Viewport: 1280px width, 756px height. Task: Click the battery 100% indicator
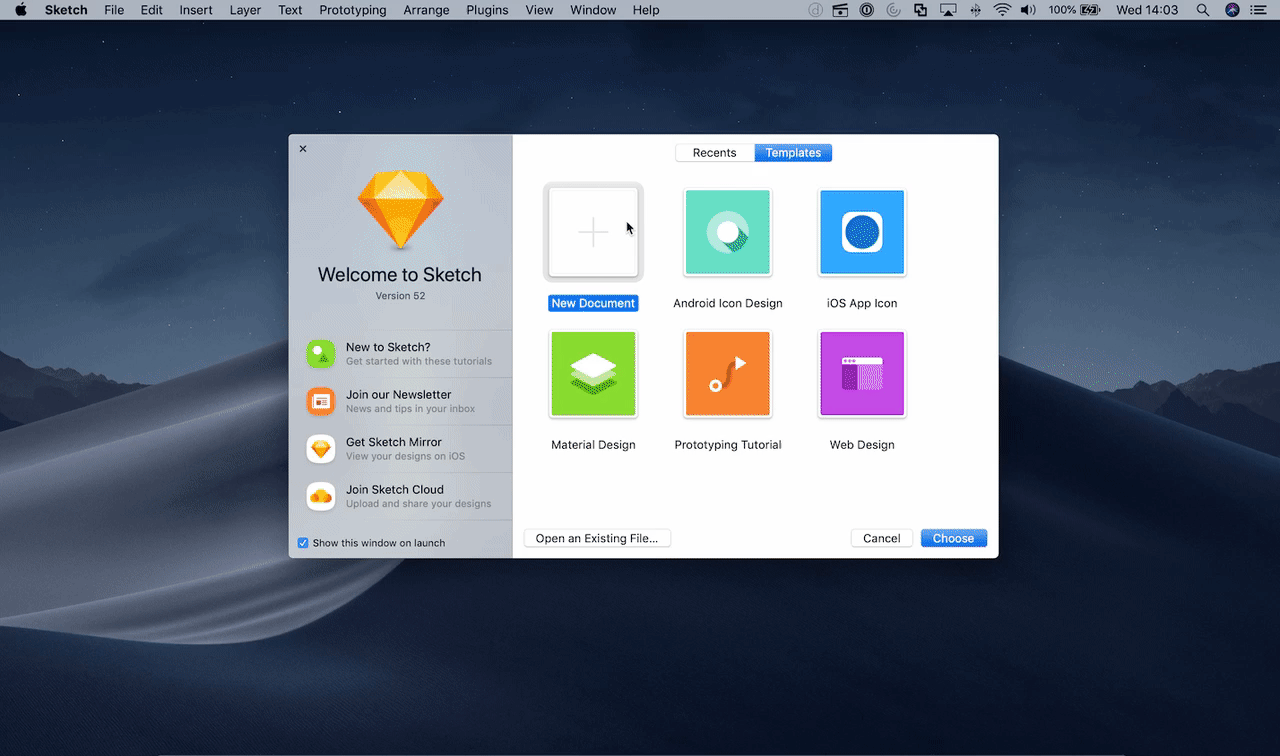(x=1074, y=10)
